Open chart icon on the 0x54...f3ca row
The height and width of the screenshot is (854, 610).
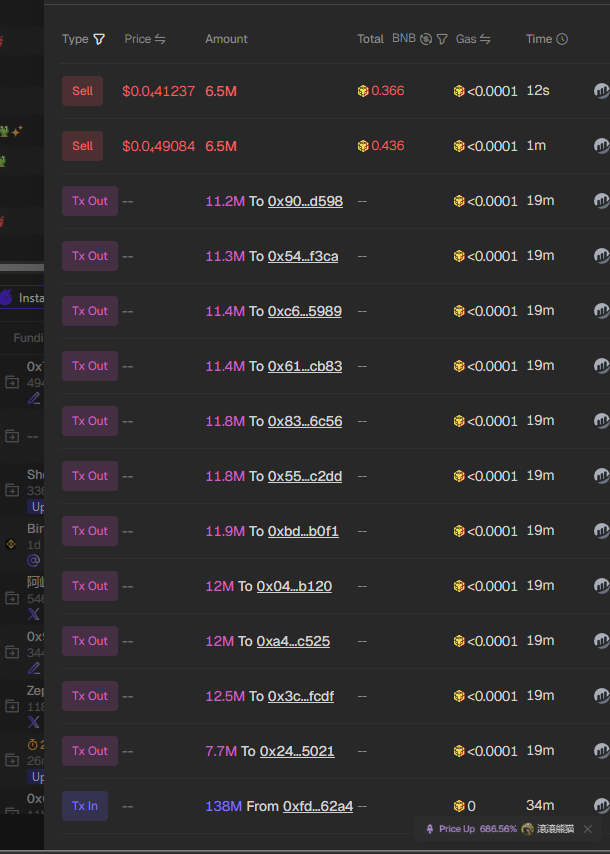coord(601,256)
